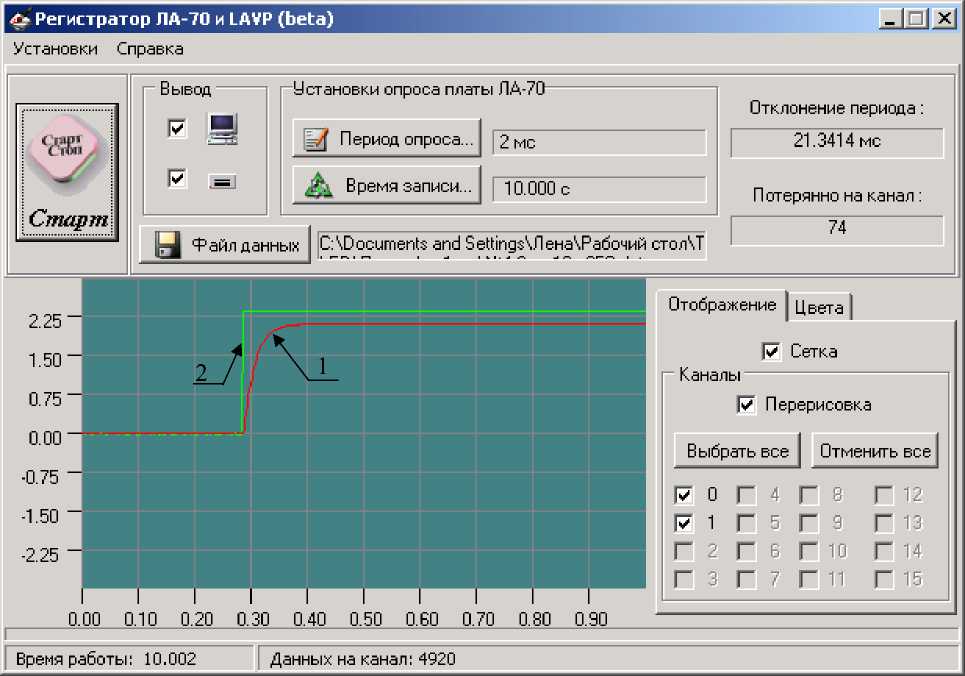Open Время записи settings

coord(386,185)
